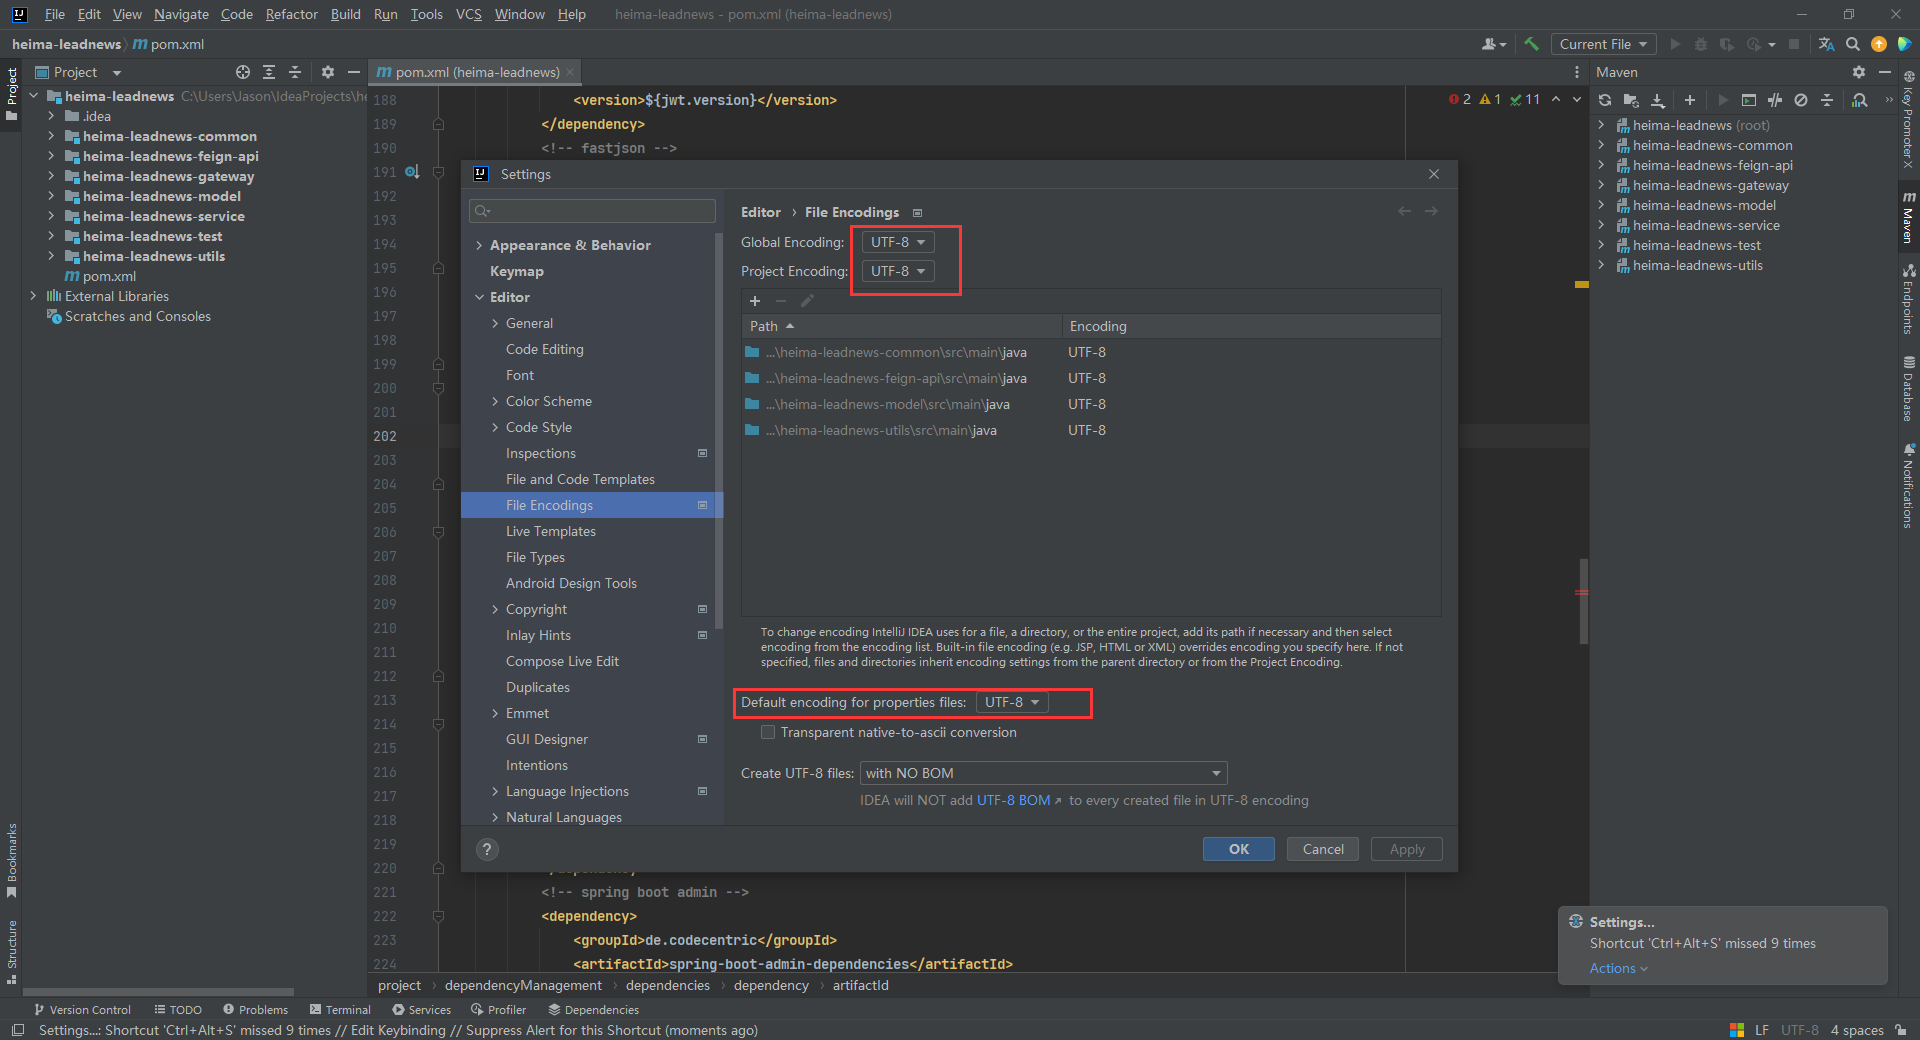Click the Maven download sources icon
Image resolution: width=1920 pixels, height=1040 pixels.
point(1658,100)
